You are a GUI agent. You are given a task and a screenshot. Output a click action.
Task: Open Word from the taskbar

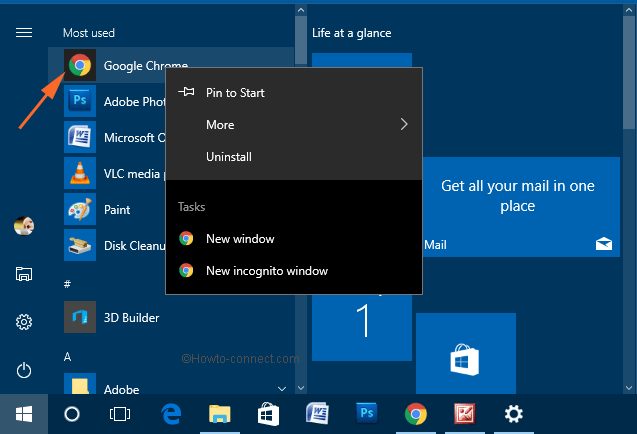click(x=317, y=413)
